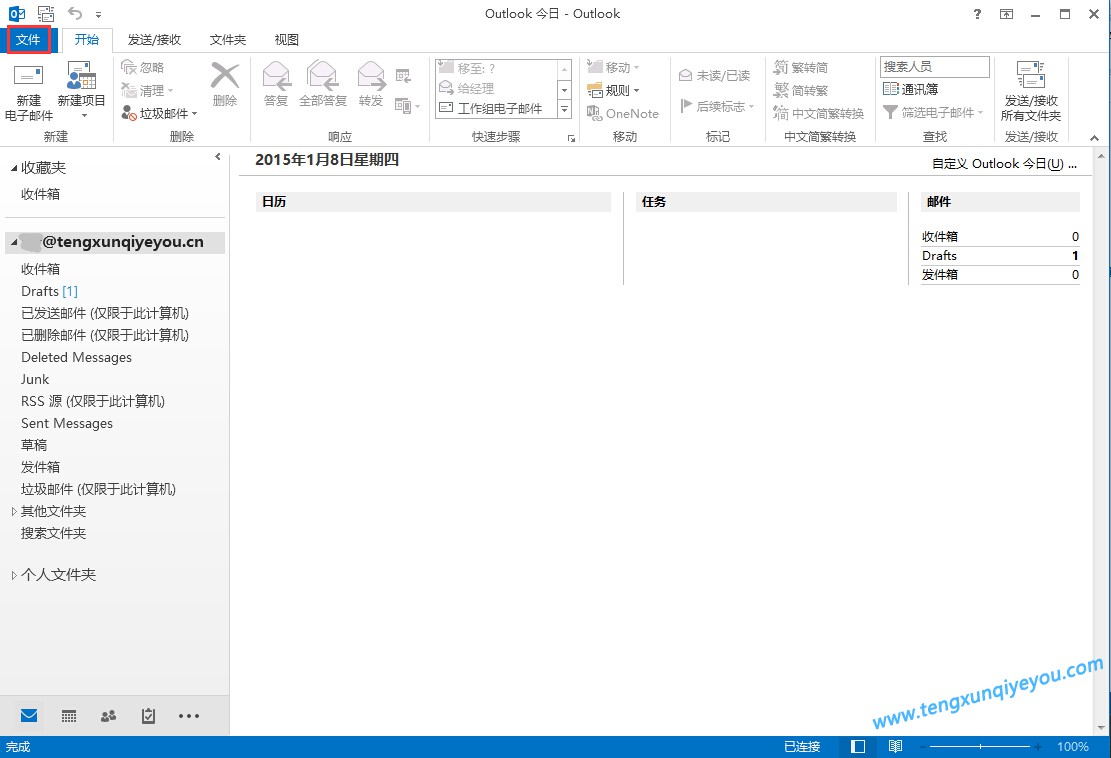Open Outlook Help question mark

click(x=977, y=13)
